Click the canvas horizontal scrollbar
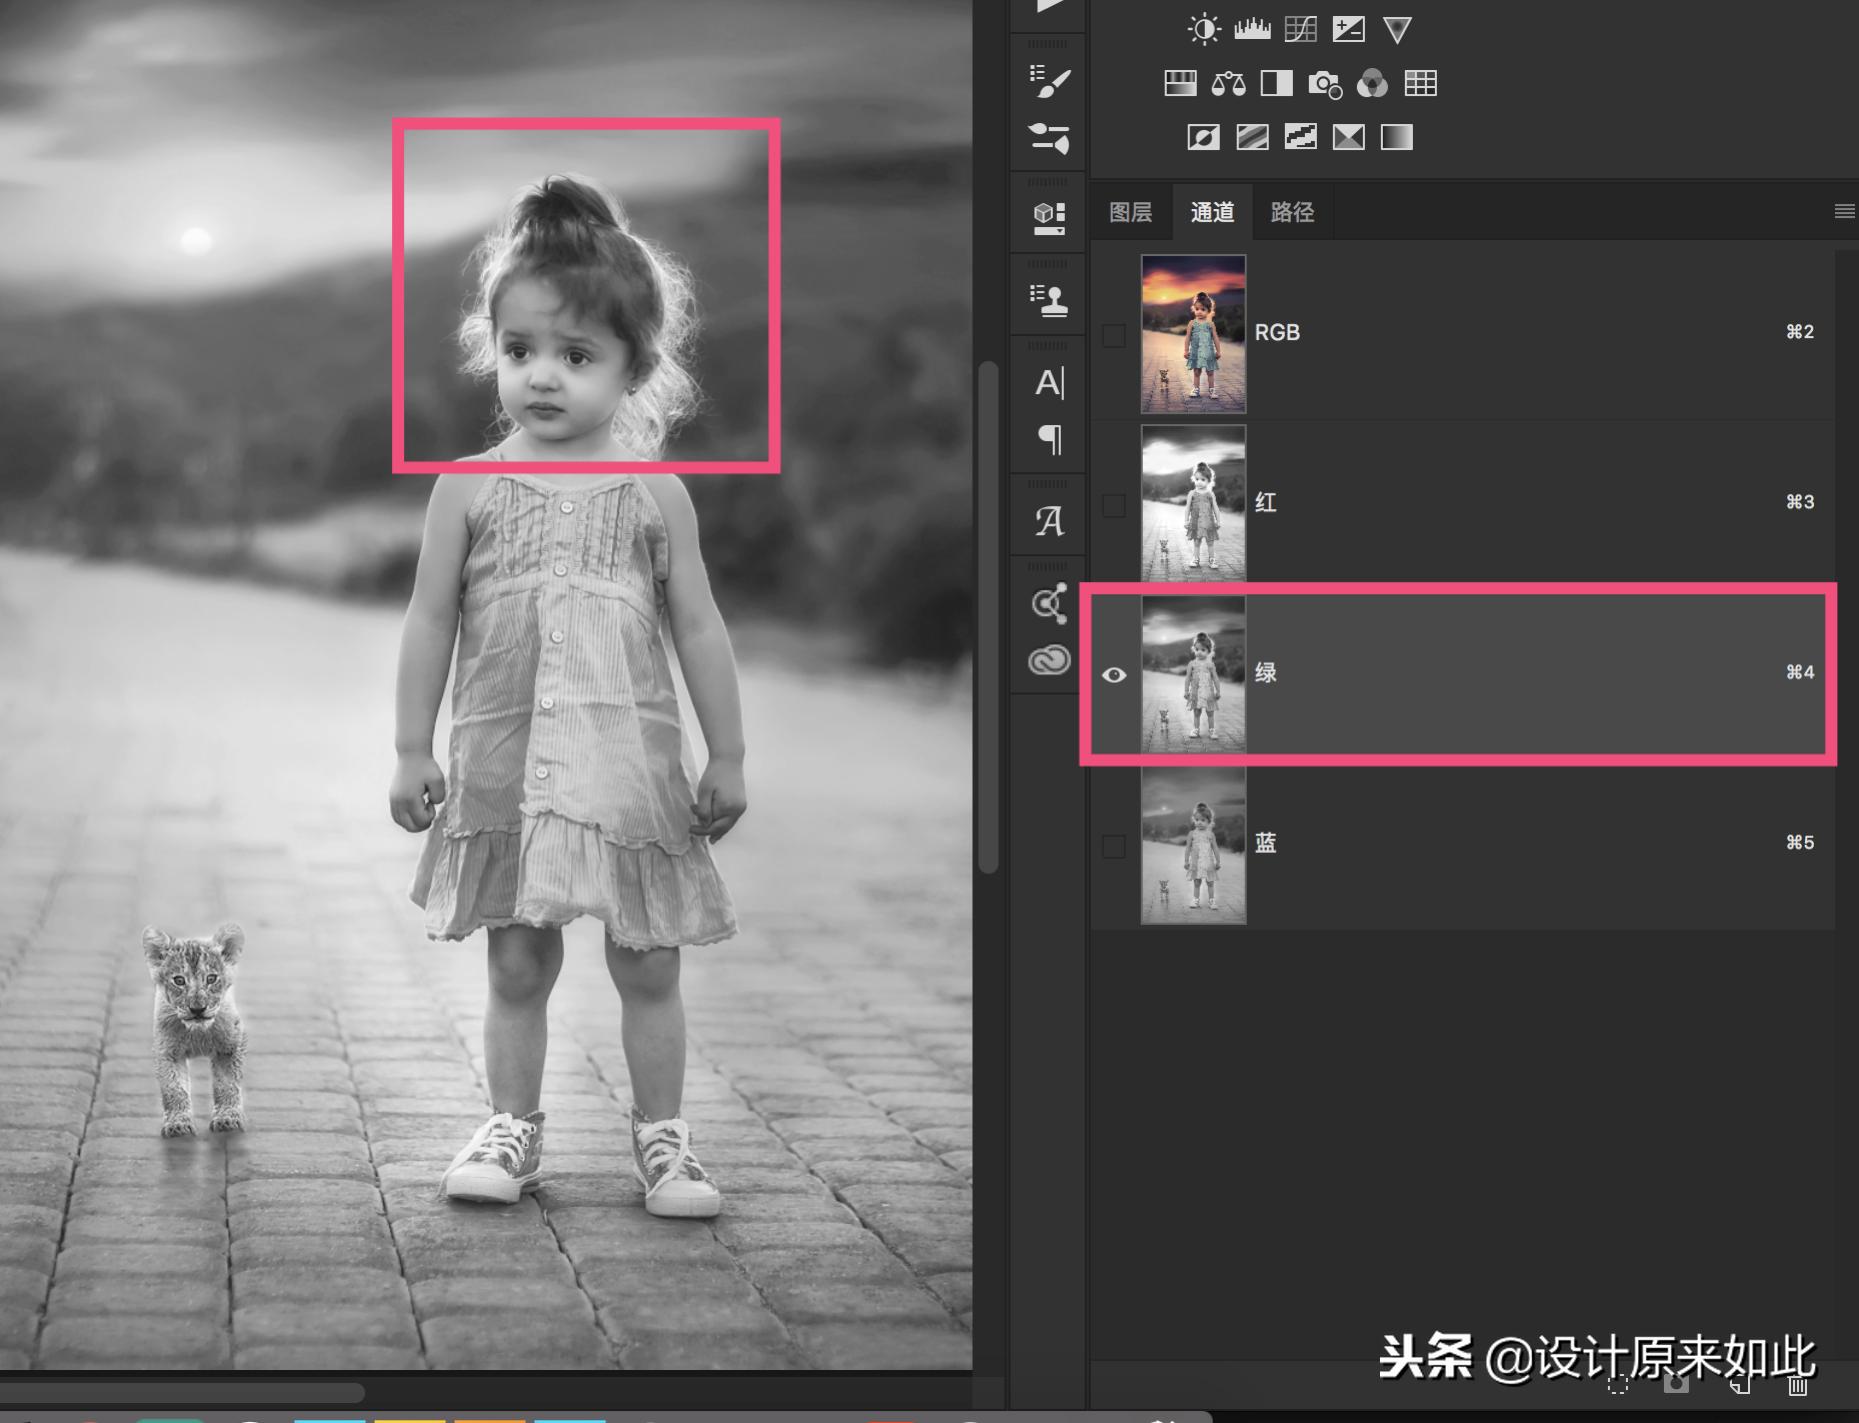This screenshot has width=1859, height=1423. click(181, 1392)
